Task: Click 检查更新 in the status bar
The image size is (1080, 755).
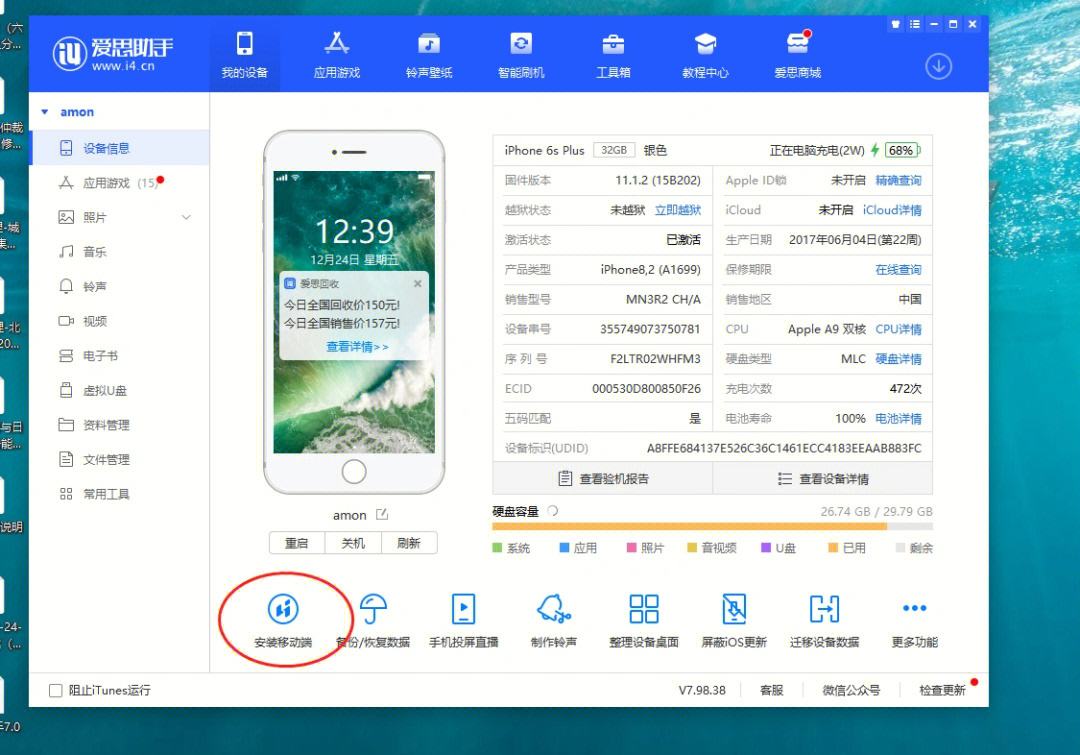Action: [x=942, y=690]
